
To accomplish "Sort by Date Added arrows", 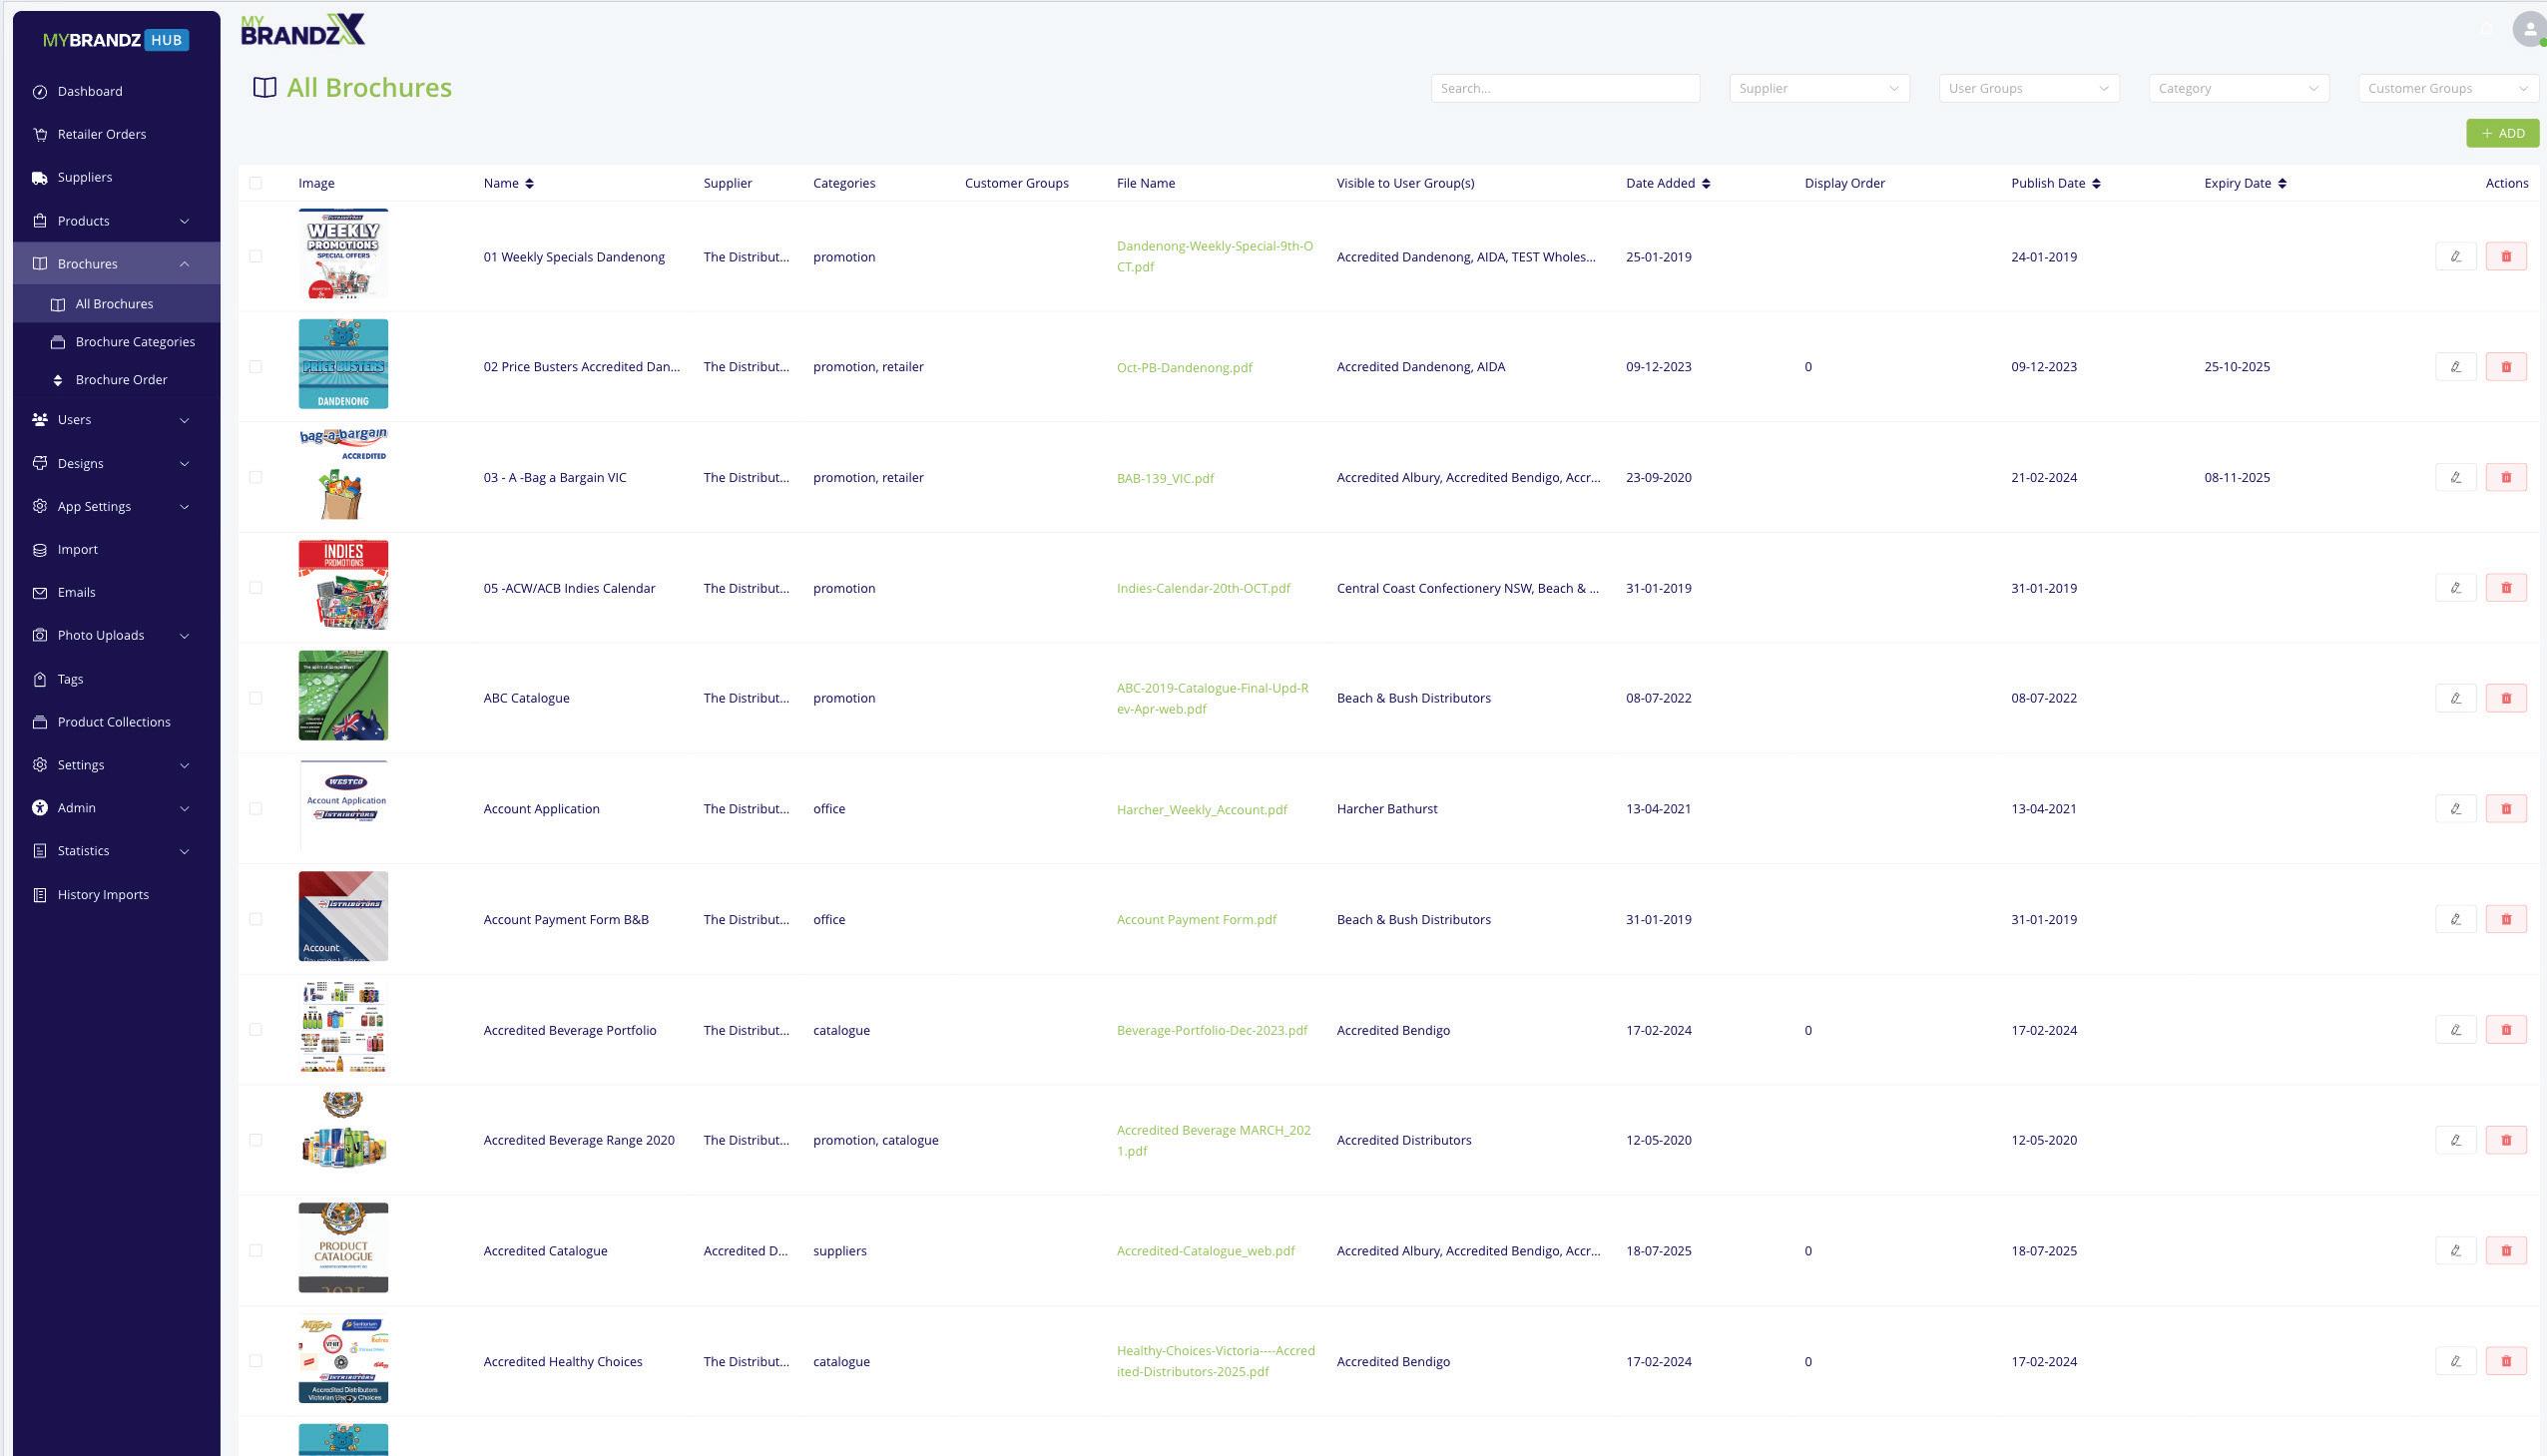I will 1706,183.
